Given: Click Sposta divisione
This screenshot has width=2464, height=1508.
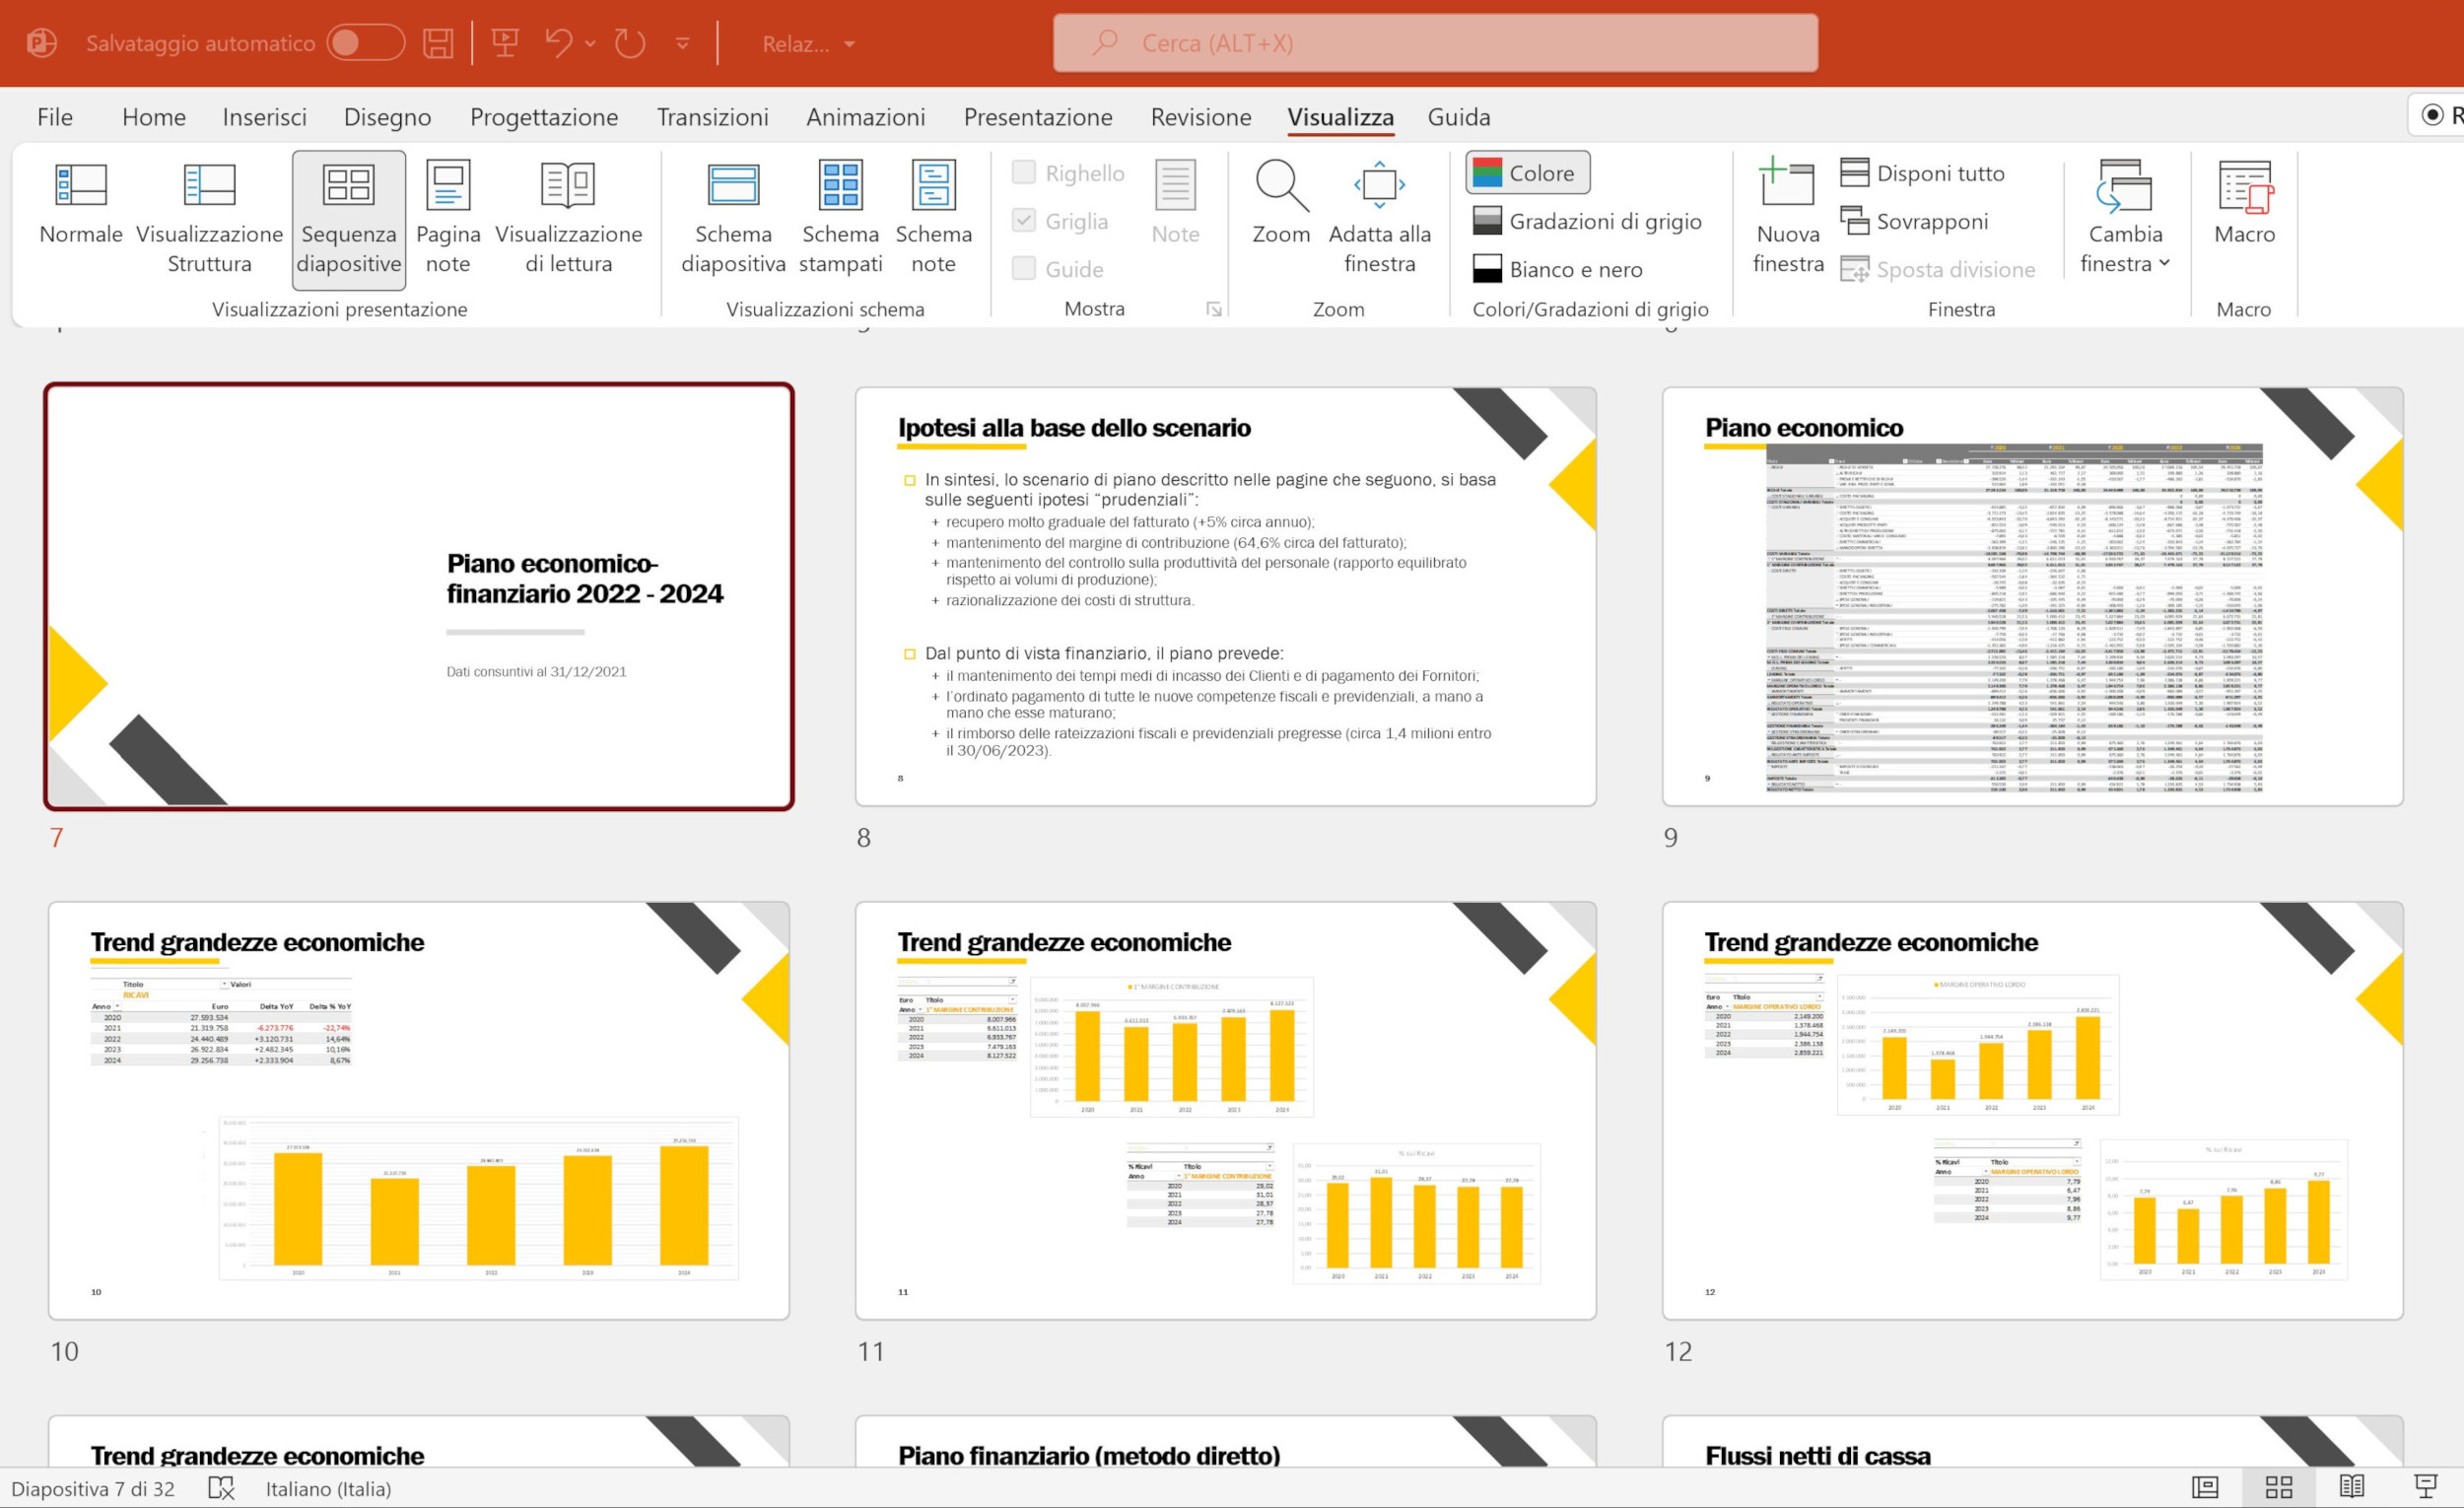Looking at the screenshot, I should tap(1938, 269).
